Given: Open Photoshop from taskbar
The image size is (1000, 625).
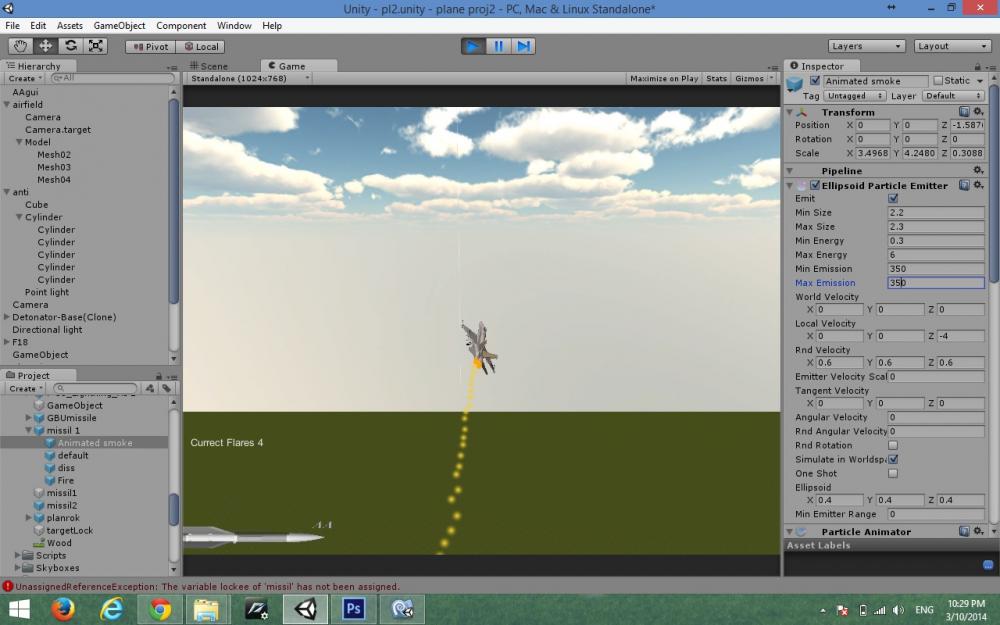Looking at the screenshot, I should [x=353, y=610].
